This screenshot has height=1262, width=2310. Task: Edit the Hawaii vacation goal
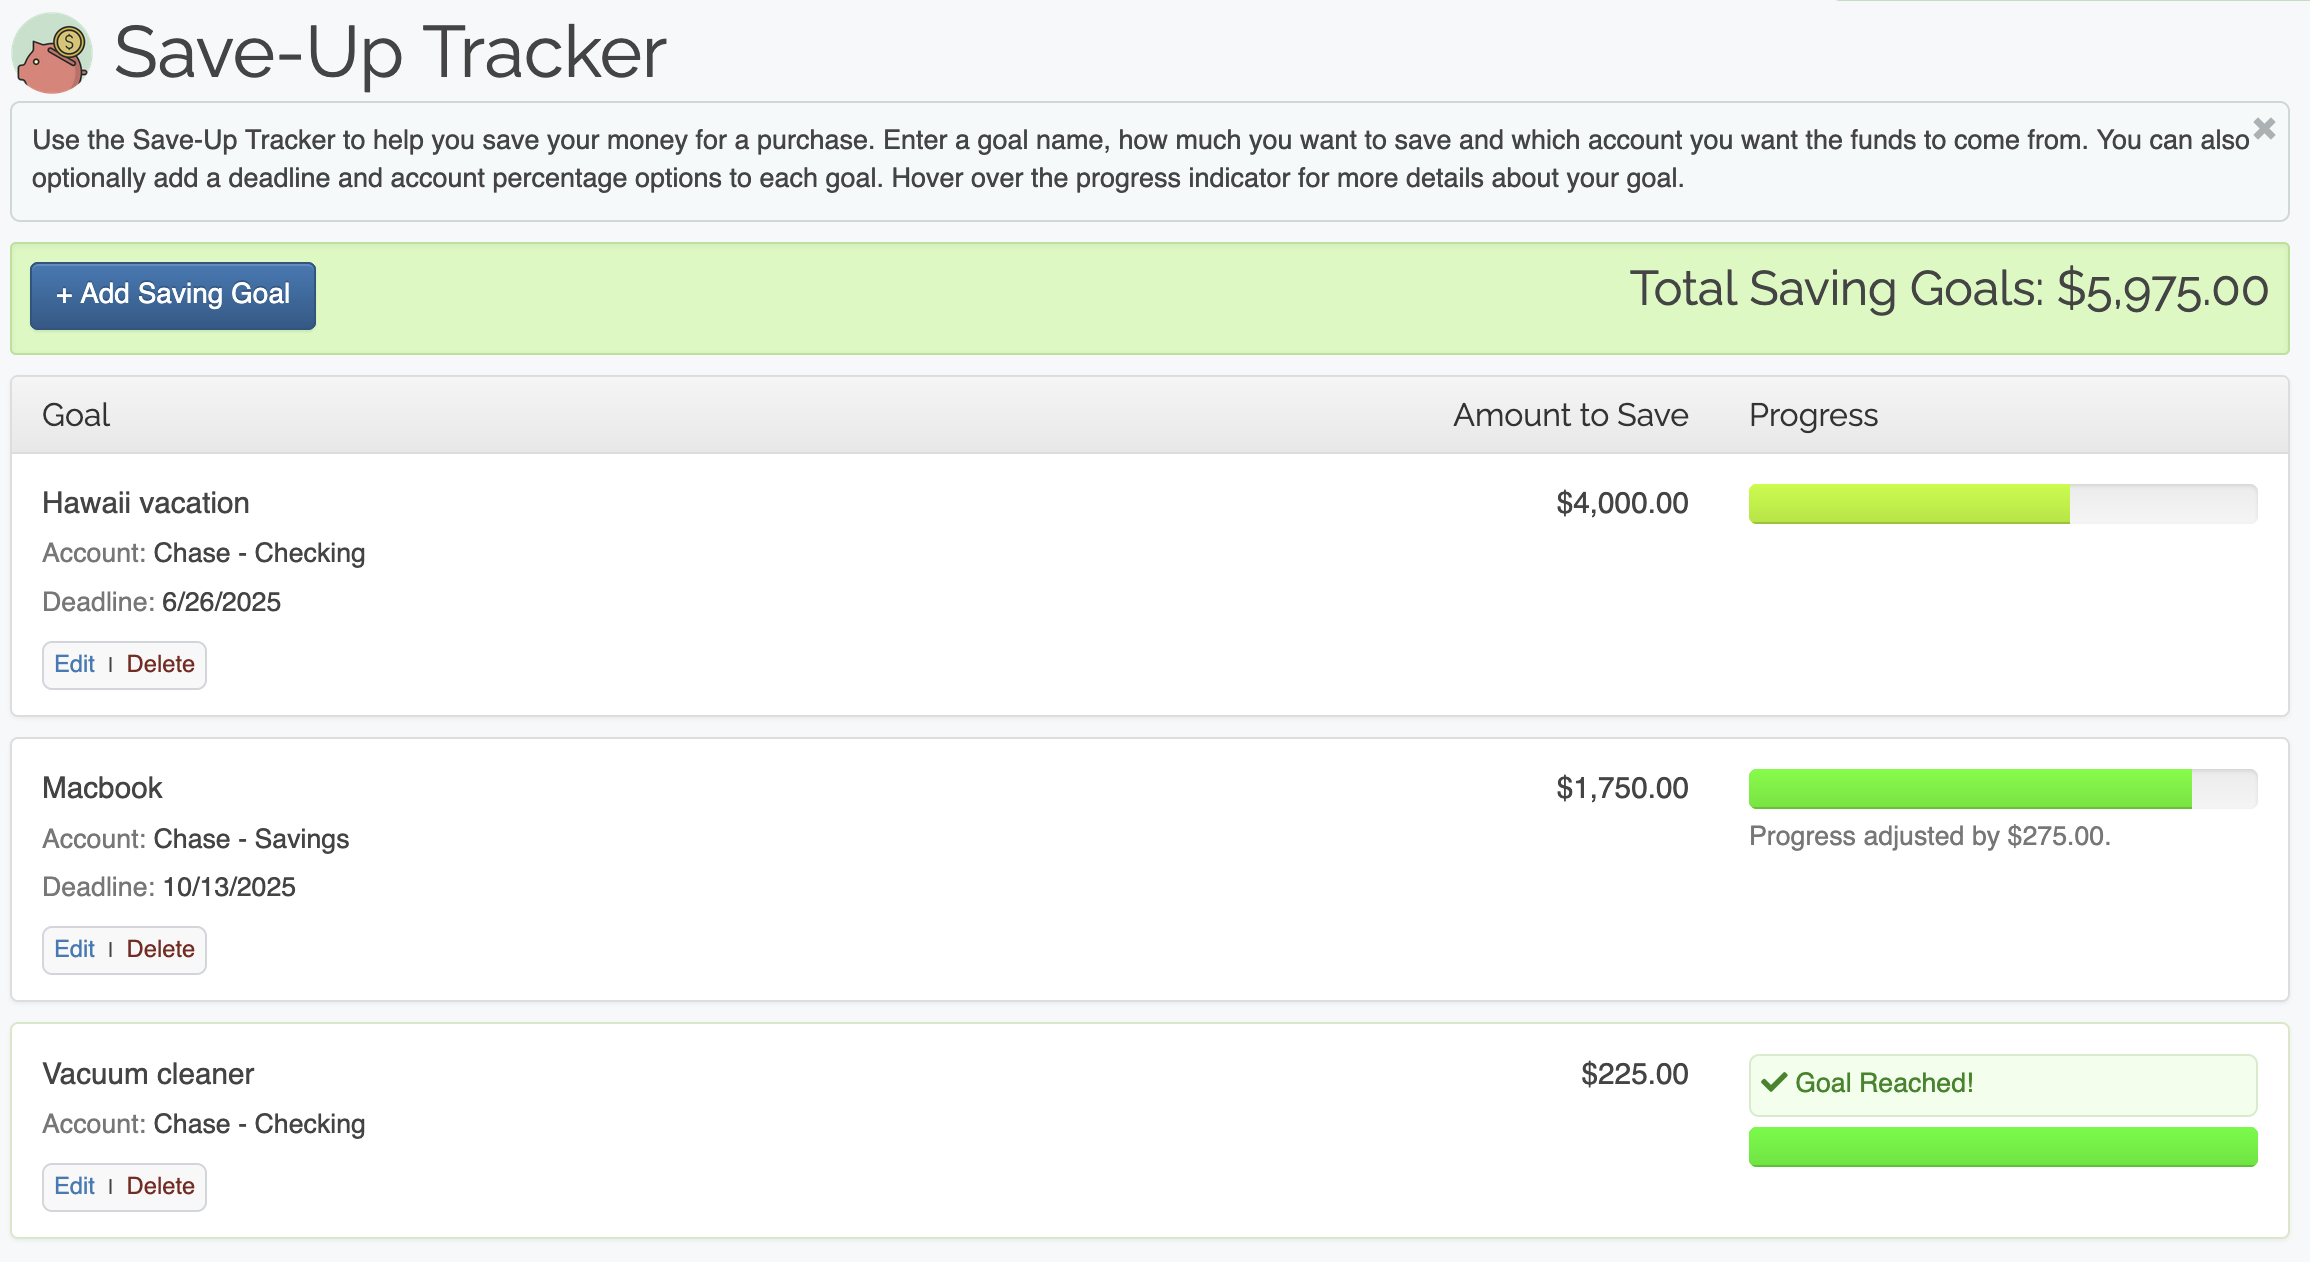point(74,664)
